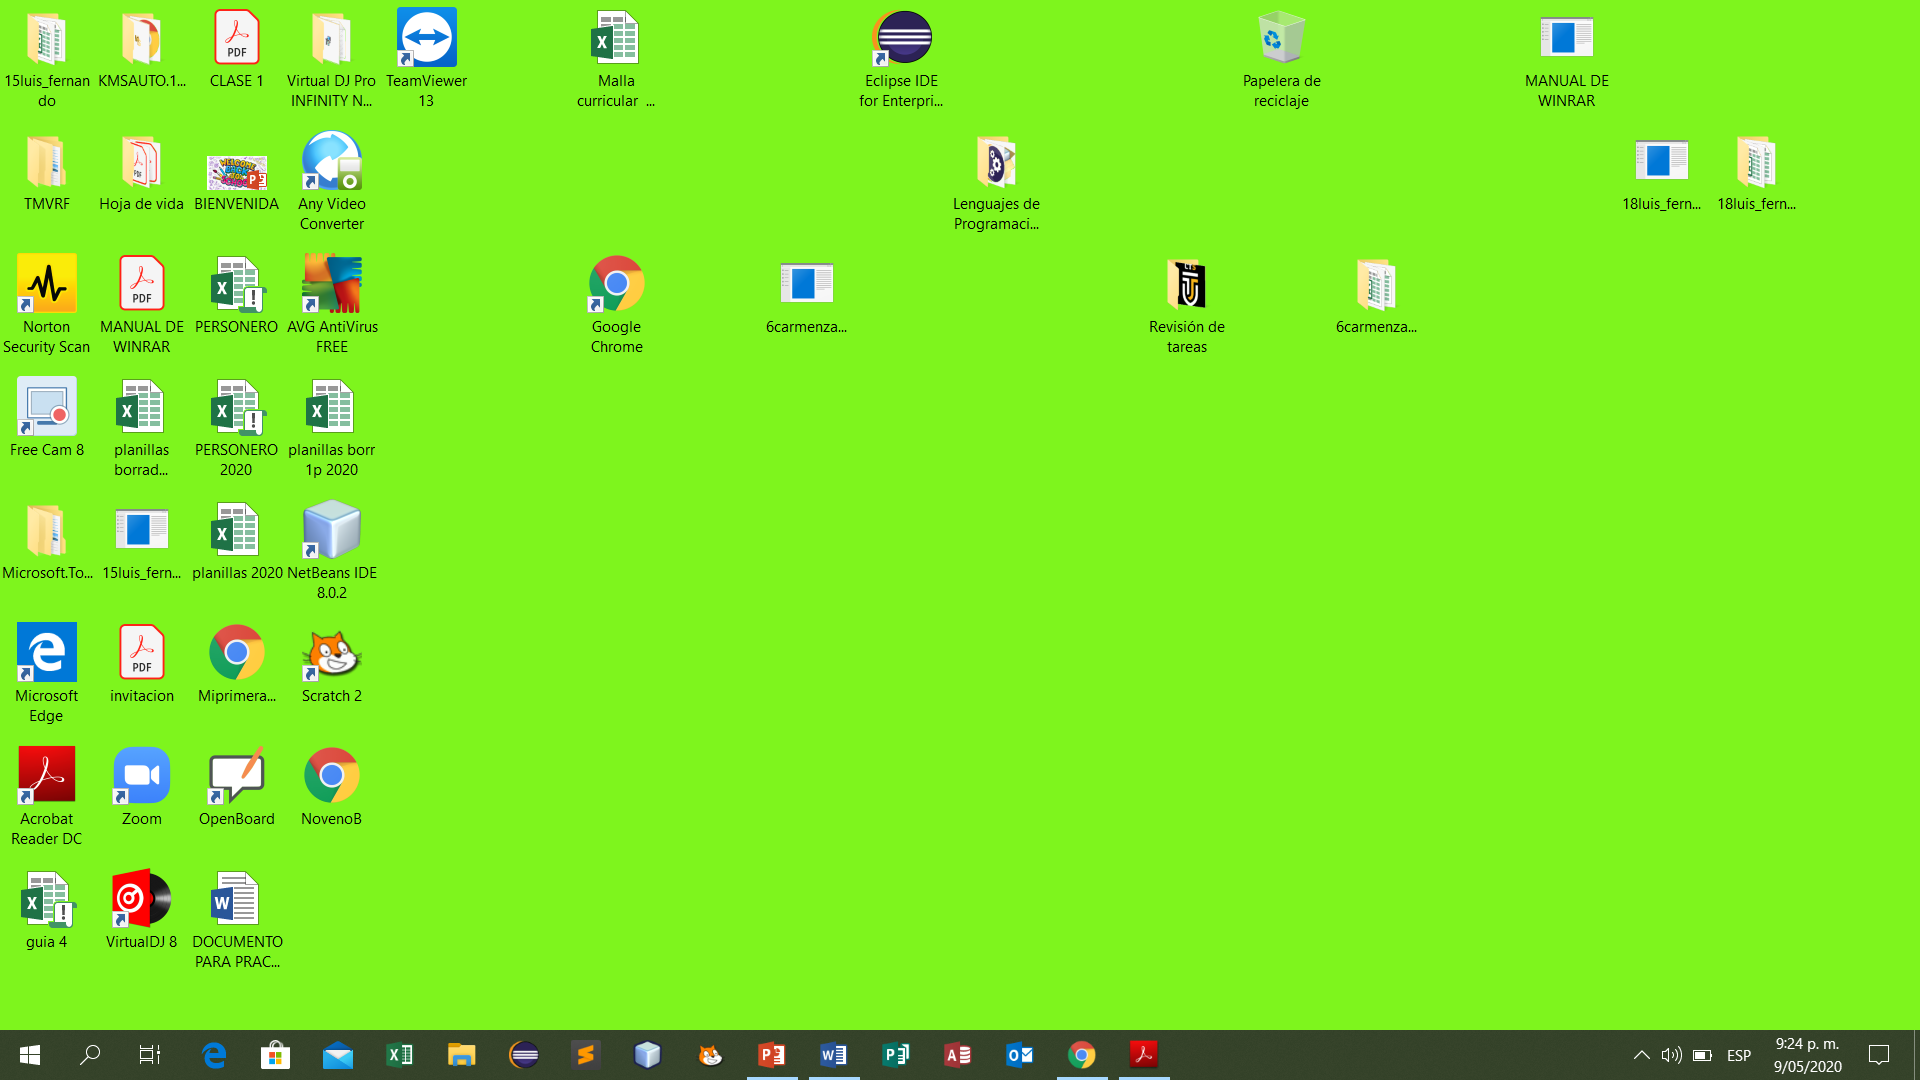This screenshot has width=1920, height=1080.
Task: Open Mail app from taskbar
Action: [x=337, y=1055]
